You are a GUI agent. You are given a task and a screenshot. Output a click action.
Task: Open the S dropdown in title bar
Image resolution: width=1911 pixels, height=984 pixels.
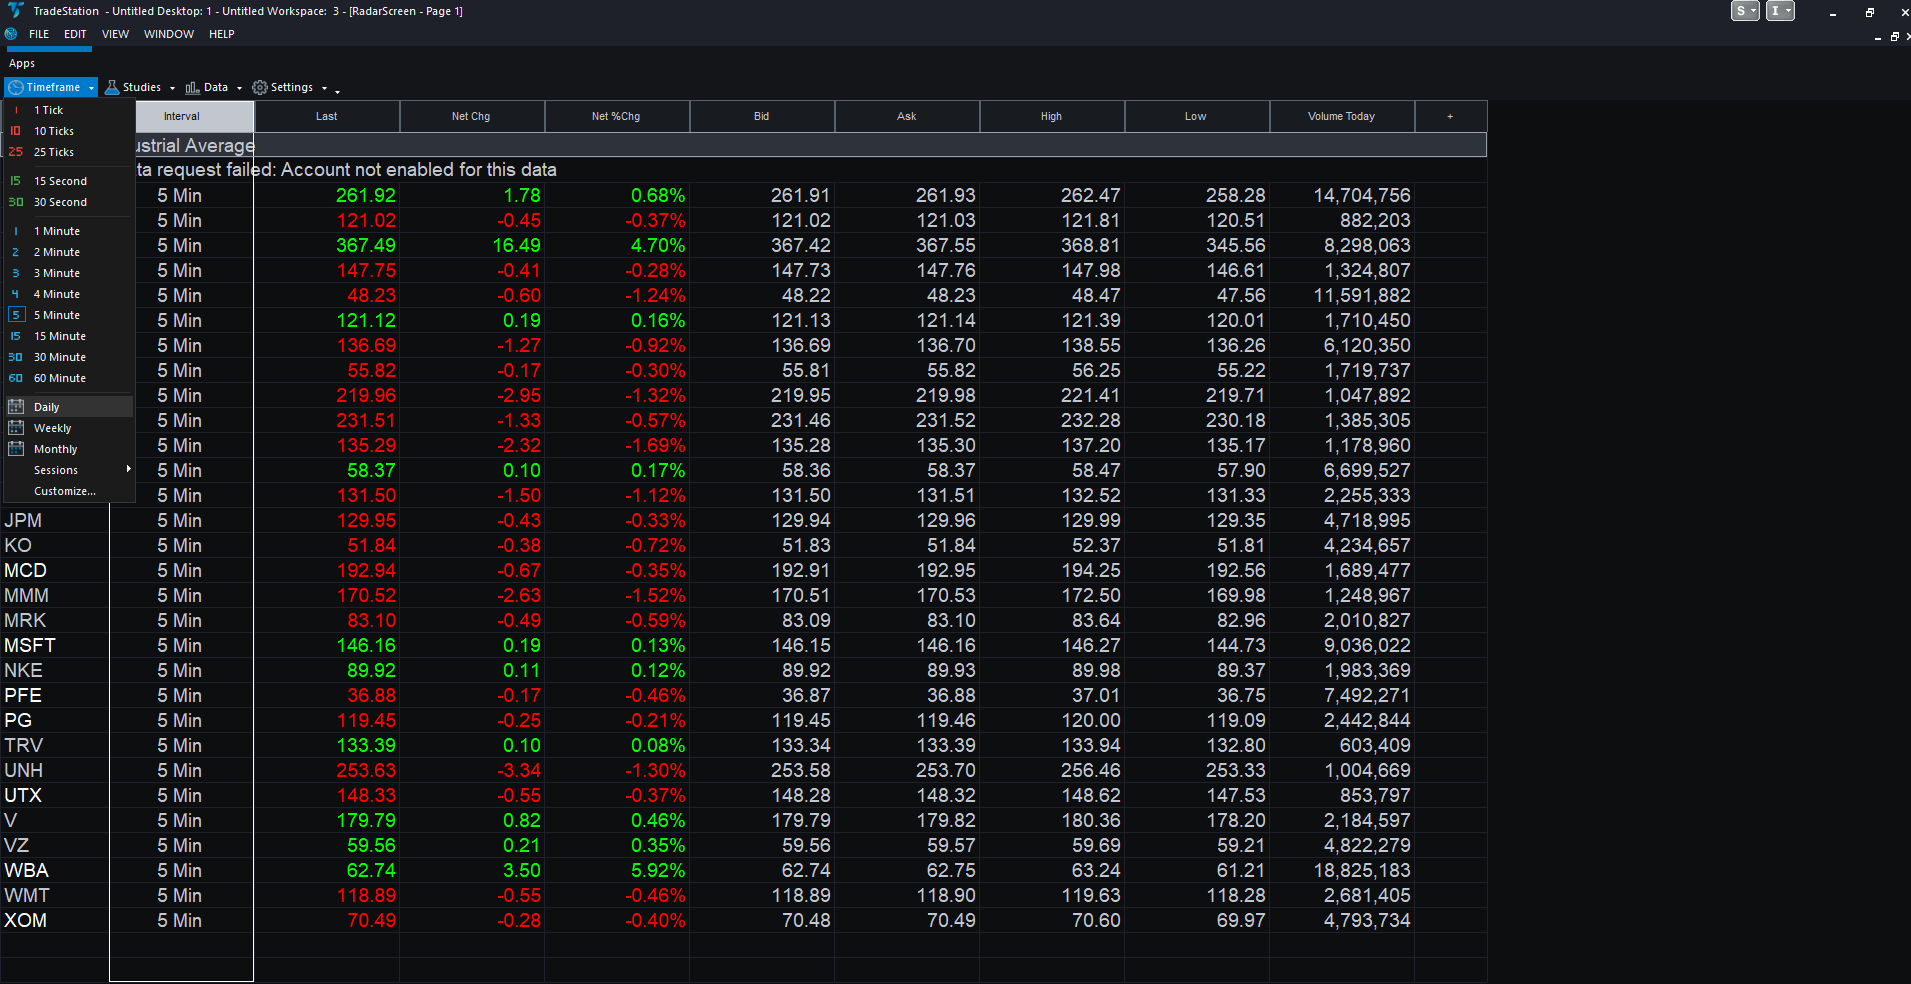click(1745, 11)
